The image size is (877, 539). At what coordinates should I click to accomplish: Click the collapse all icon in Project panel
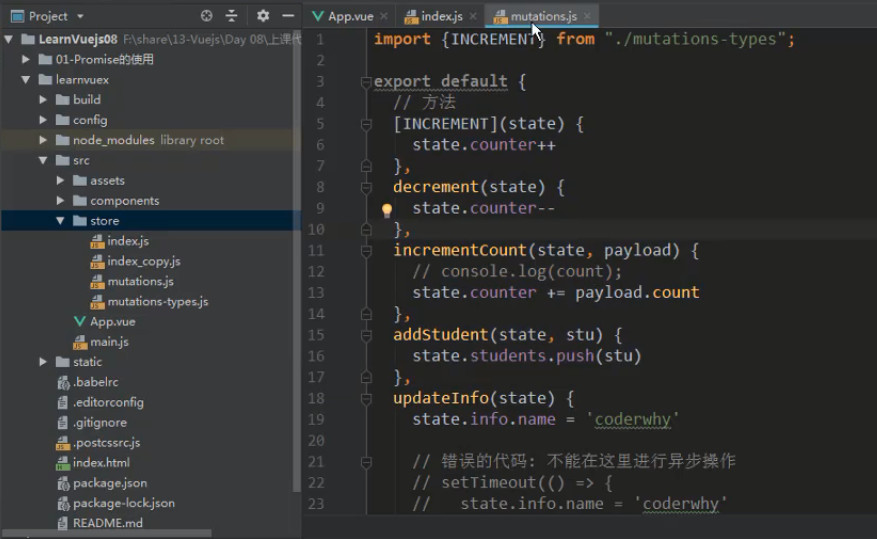tap(231, 16)
